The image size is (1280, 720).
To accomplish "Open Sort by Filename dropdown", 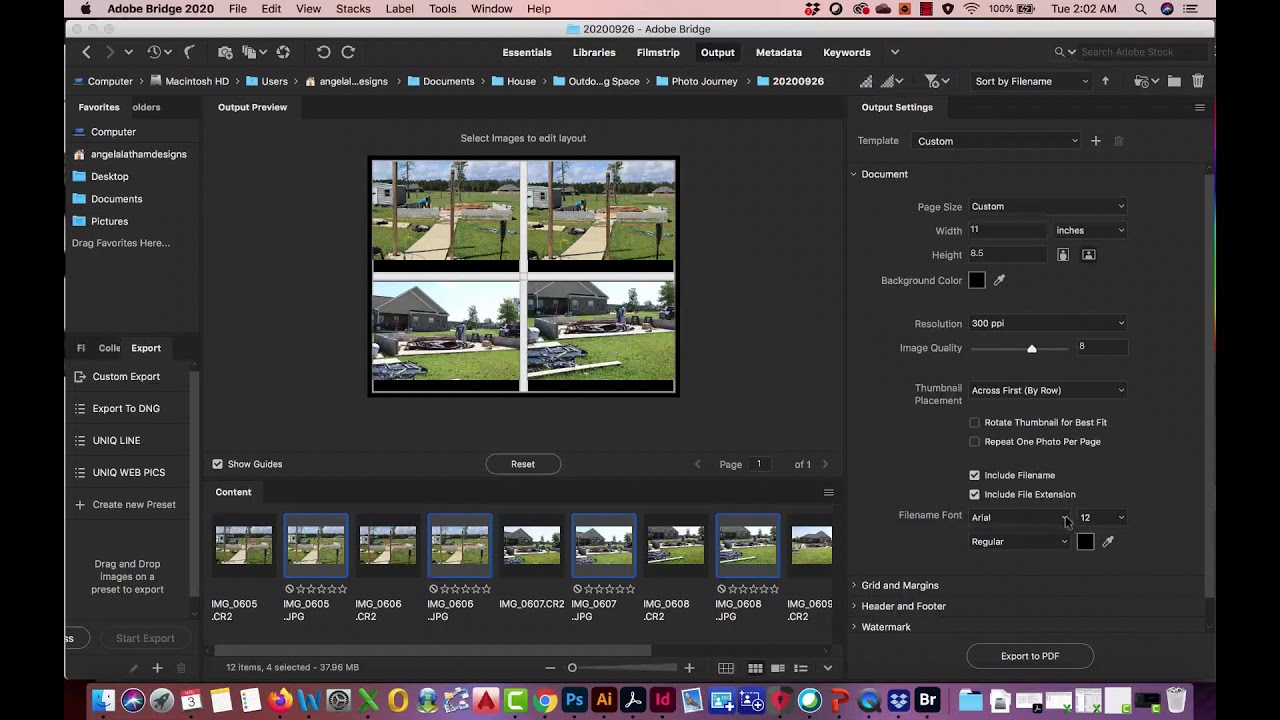I will tap(1032, 81).
